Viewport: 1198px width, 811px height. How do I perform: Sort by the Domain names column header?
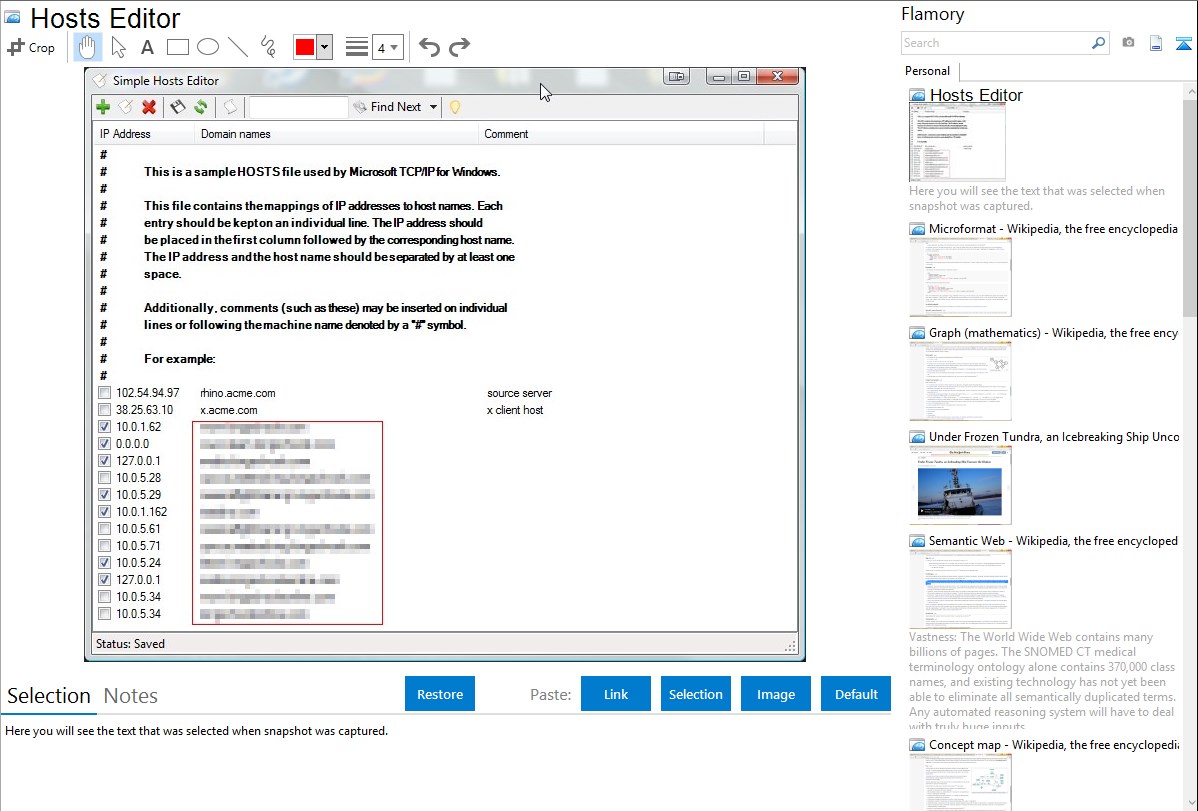coord(336,134)
